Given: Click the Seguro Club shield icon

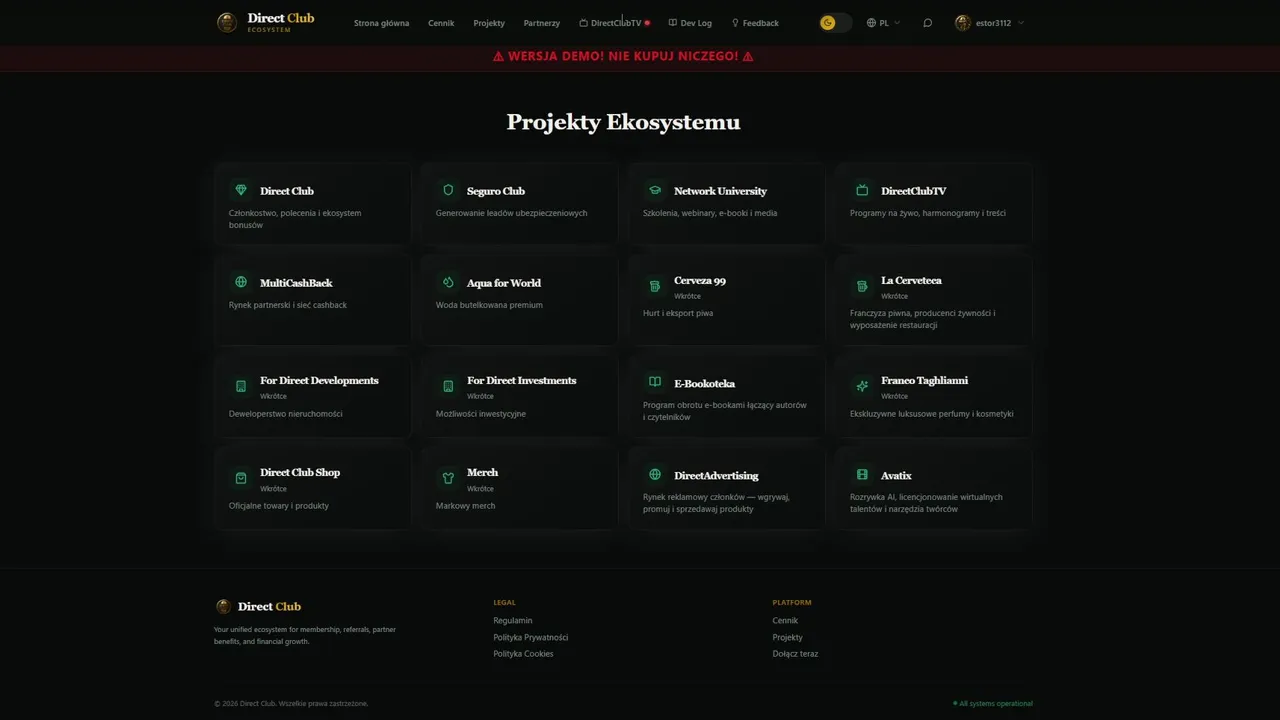Looking at the screenshot, I should (448, 190).
